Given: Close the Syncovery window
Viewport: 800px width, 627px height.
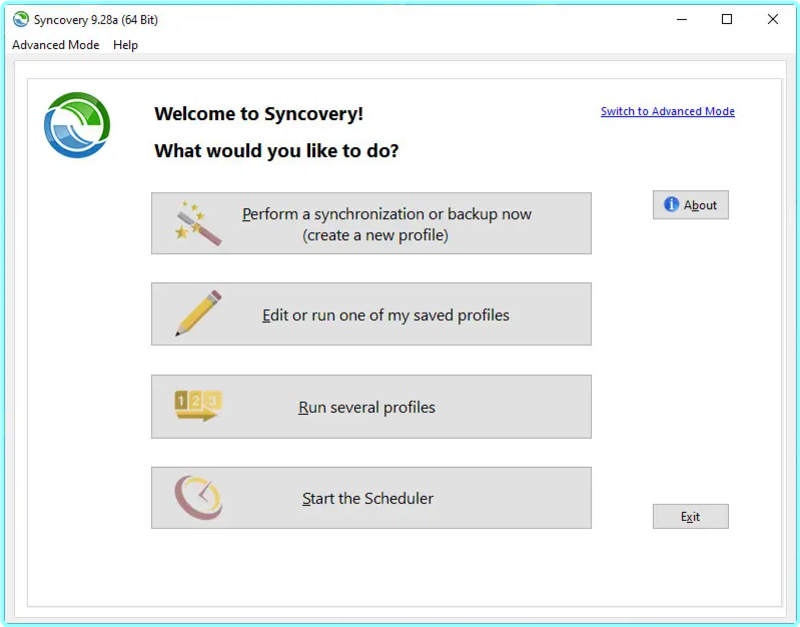Looking at the screenshot, I should 772,19.
